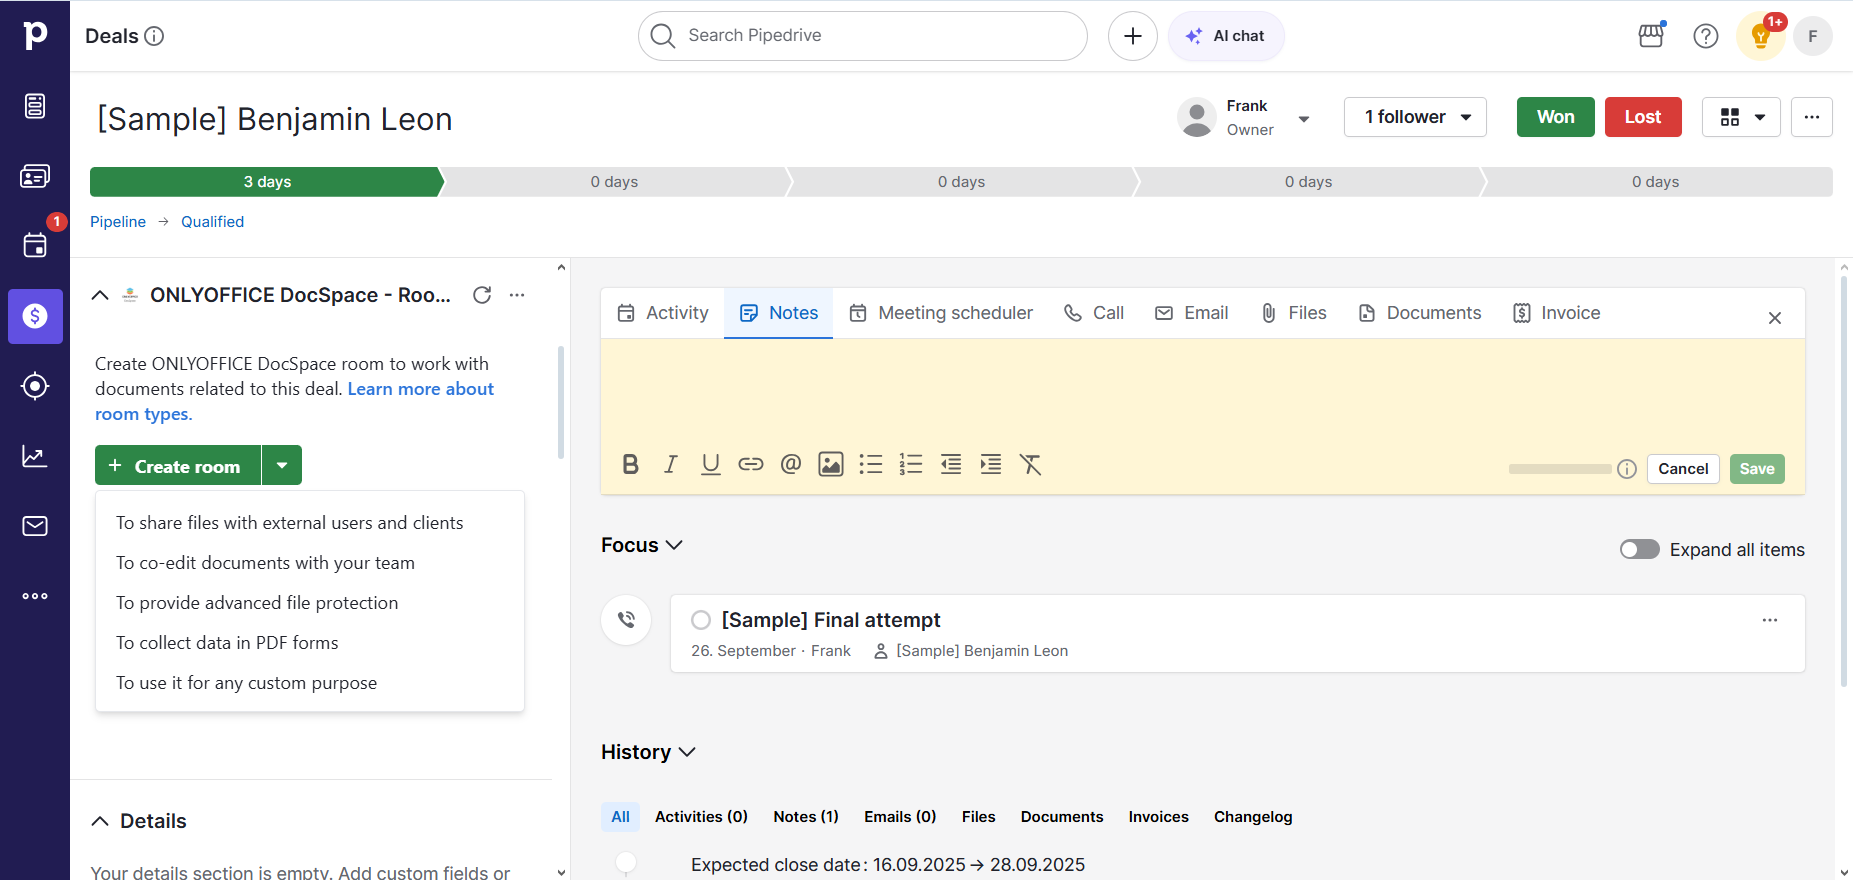Apply bold formatting to note
The image size is (1853, 880).
(631, 464)
